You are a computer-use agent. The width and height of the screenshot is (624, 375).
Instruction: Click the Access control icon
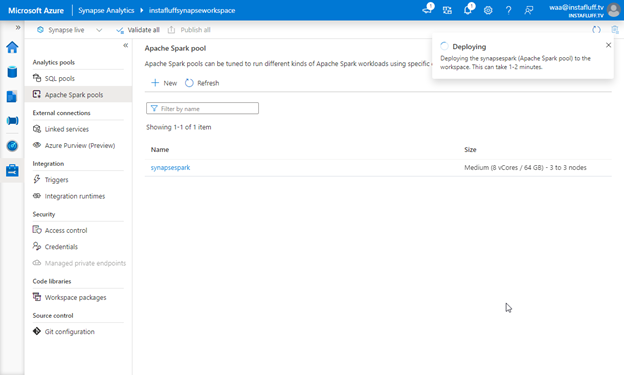click(37, 230)
